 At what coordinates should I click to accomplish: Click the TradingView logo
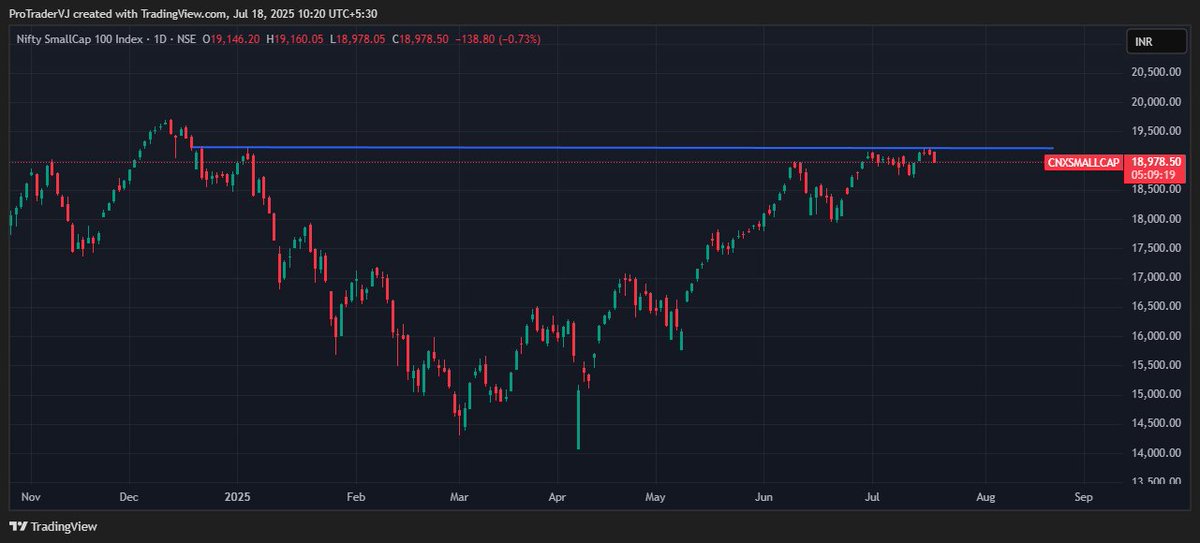(54, 526)
